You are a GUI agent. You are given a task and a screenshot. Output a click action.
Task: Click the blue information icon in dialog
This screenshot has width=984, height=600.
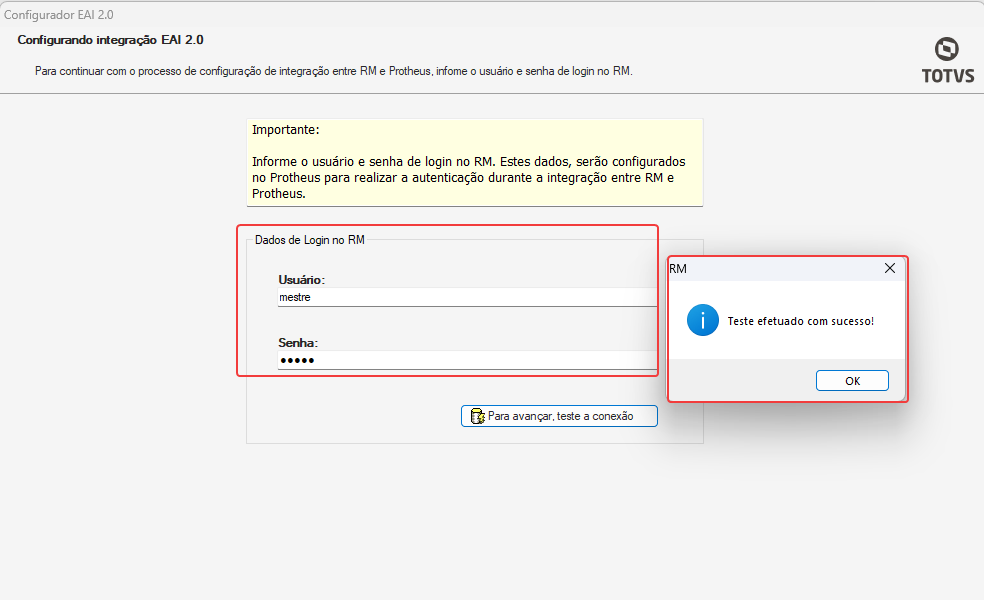[x=702, y=320]
